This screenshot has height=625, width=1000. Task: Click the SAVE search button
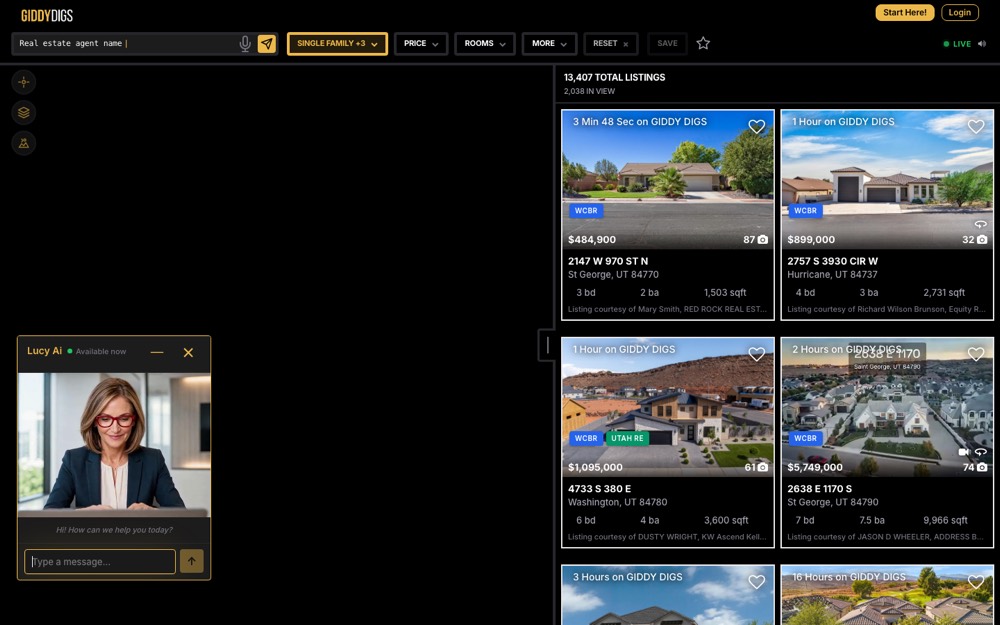667,44
